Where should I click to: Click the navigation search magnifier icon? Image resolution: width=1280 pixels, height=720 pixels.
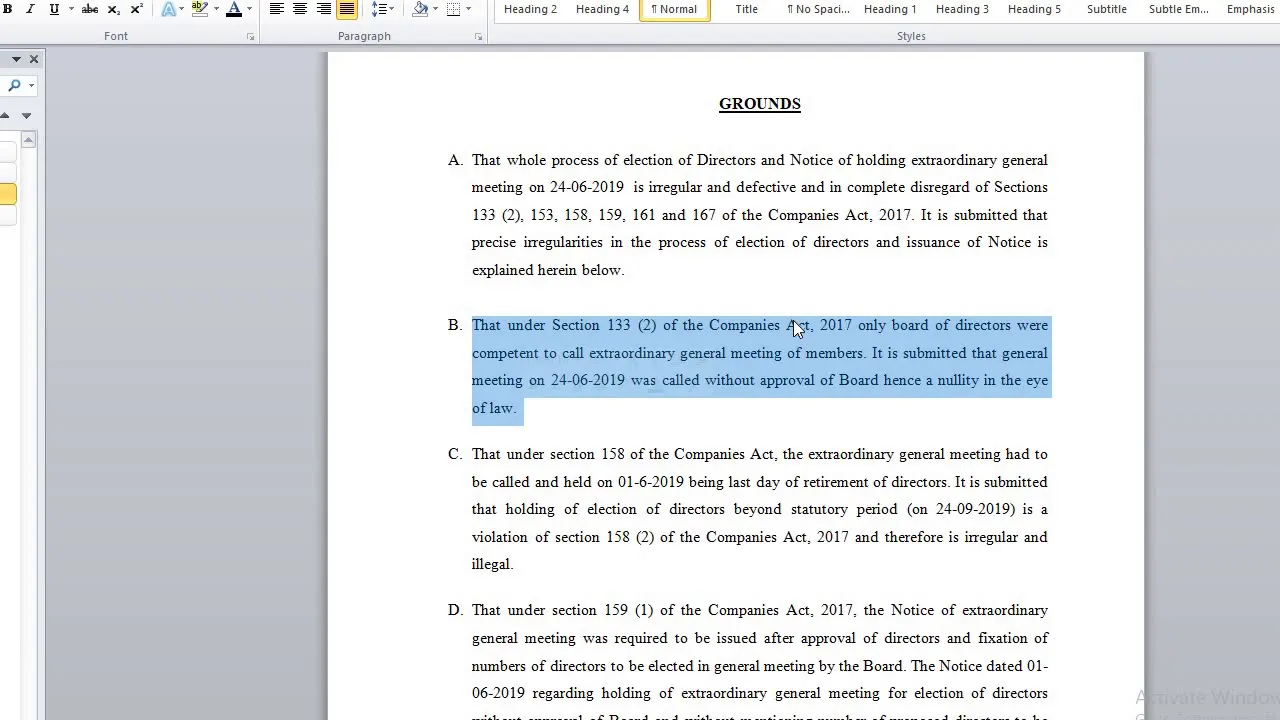point(14,86)
